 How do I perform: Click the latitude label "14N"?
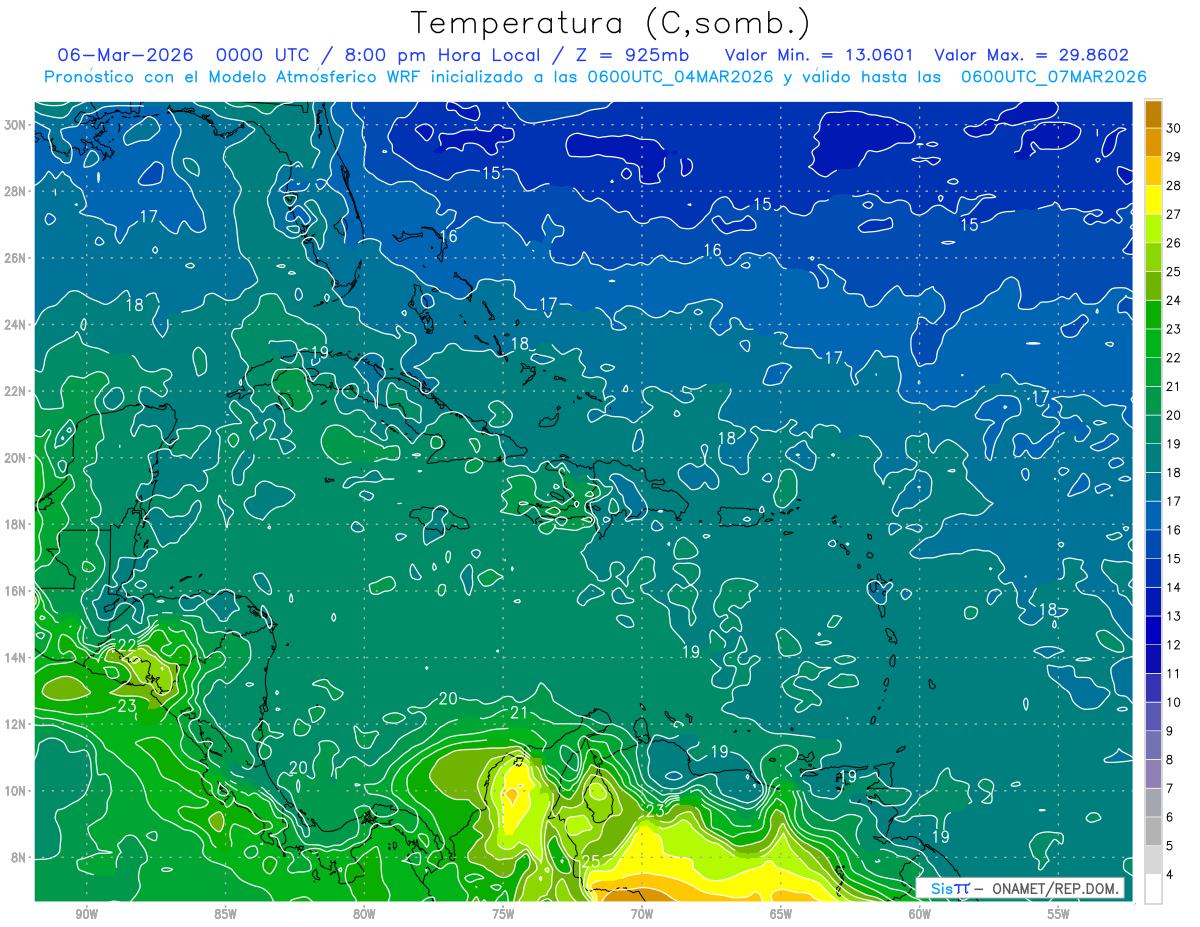15,658
